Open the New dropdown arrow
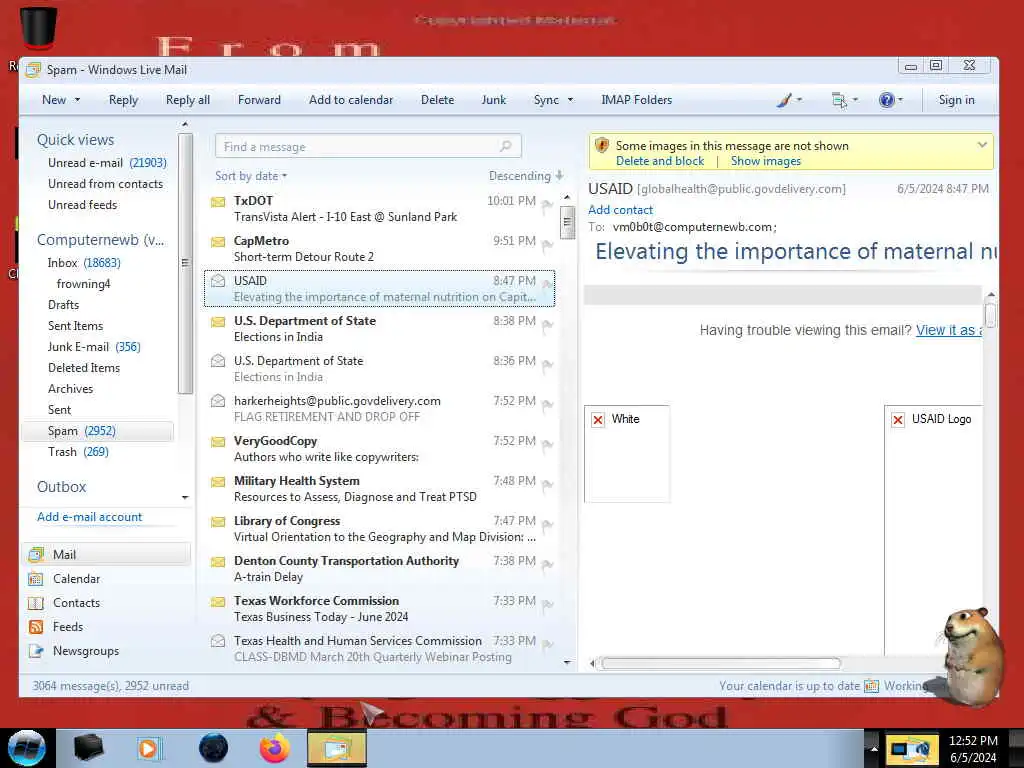1024x768 pixels. point(77,100)
